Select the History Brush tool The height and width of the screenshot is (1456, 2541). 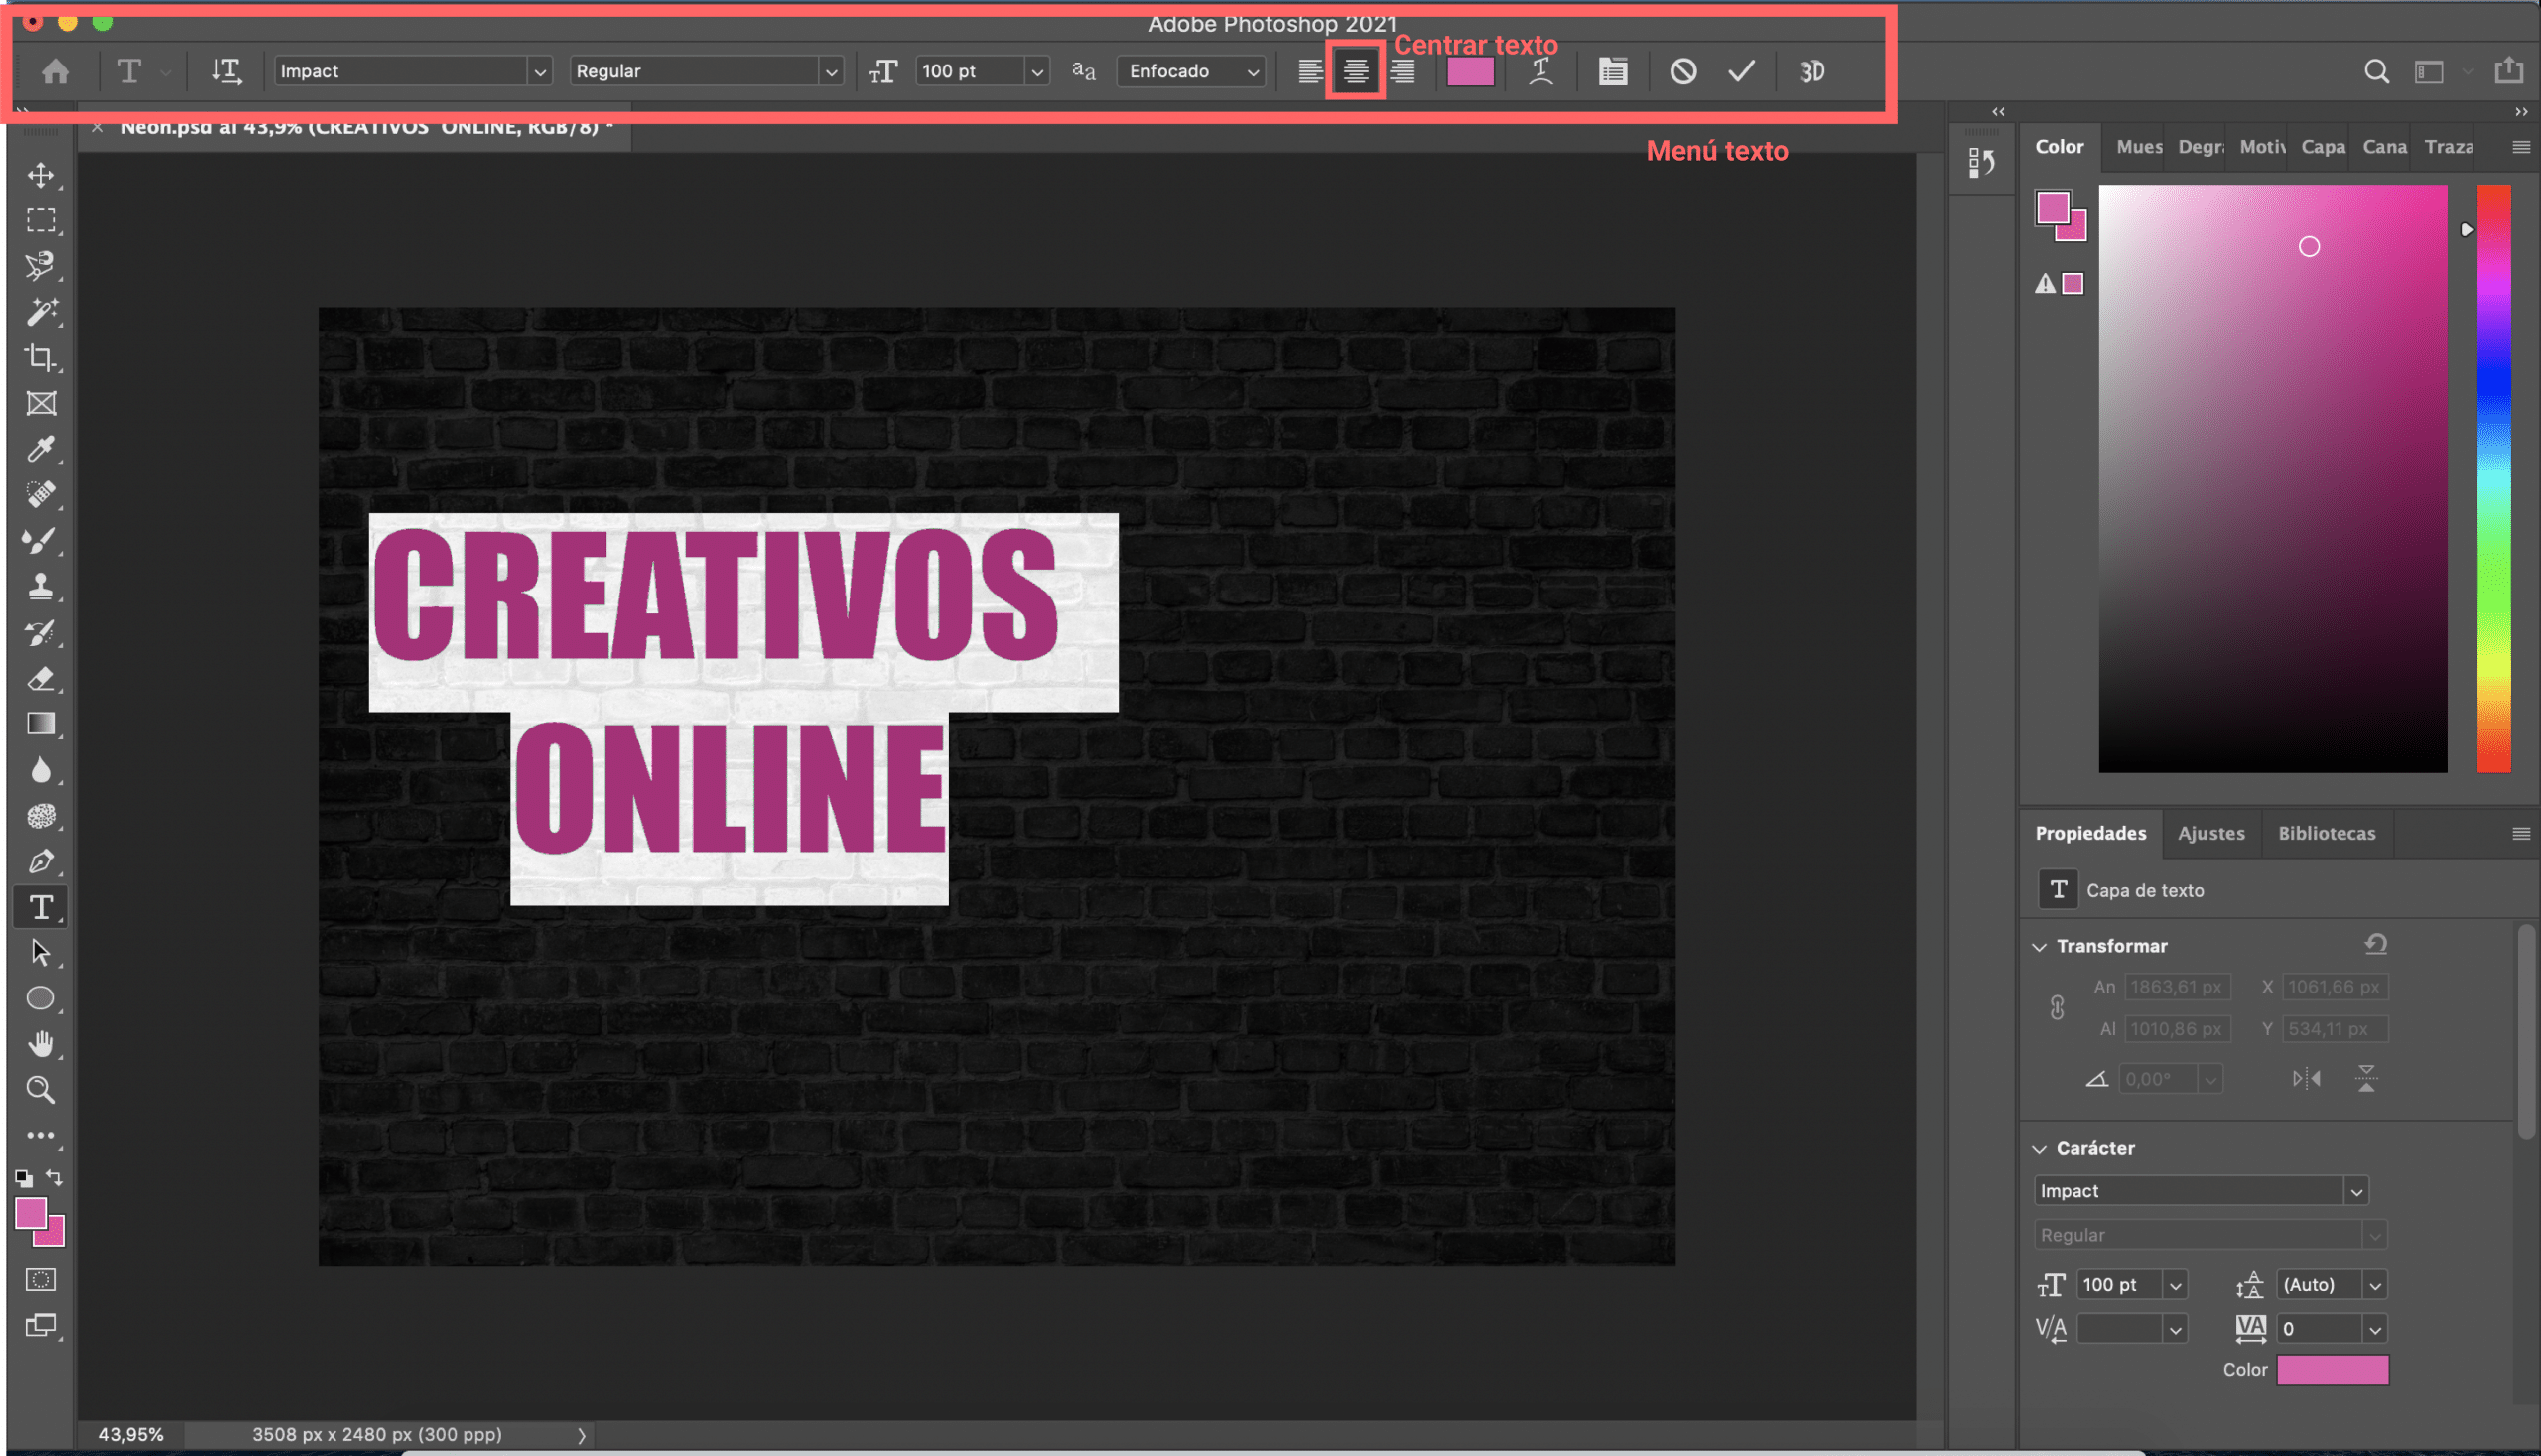pos(41,632)
